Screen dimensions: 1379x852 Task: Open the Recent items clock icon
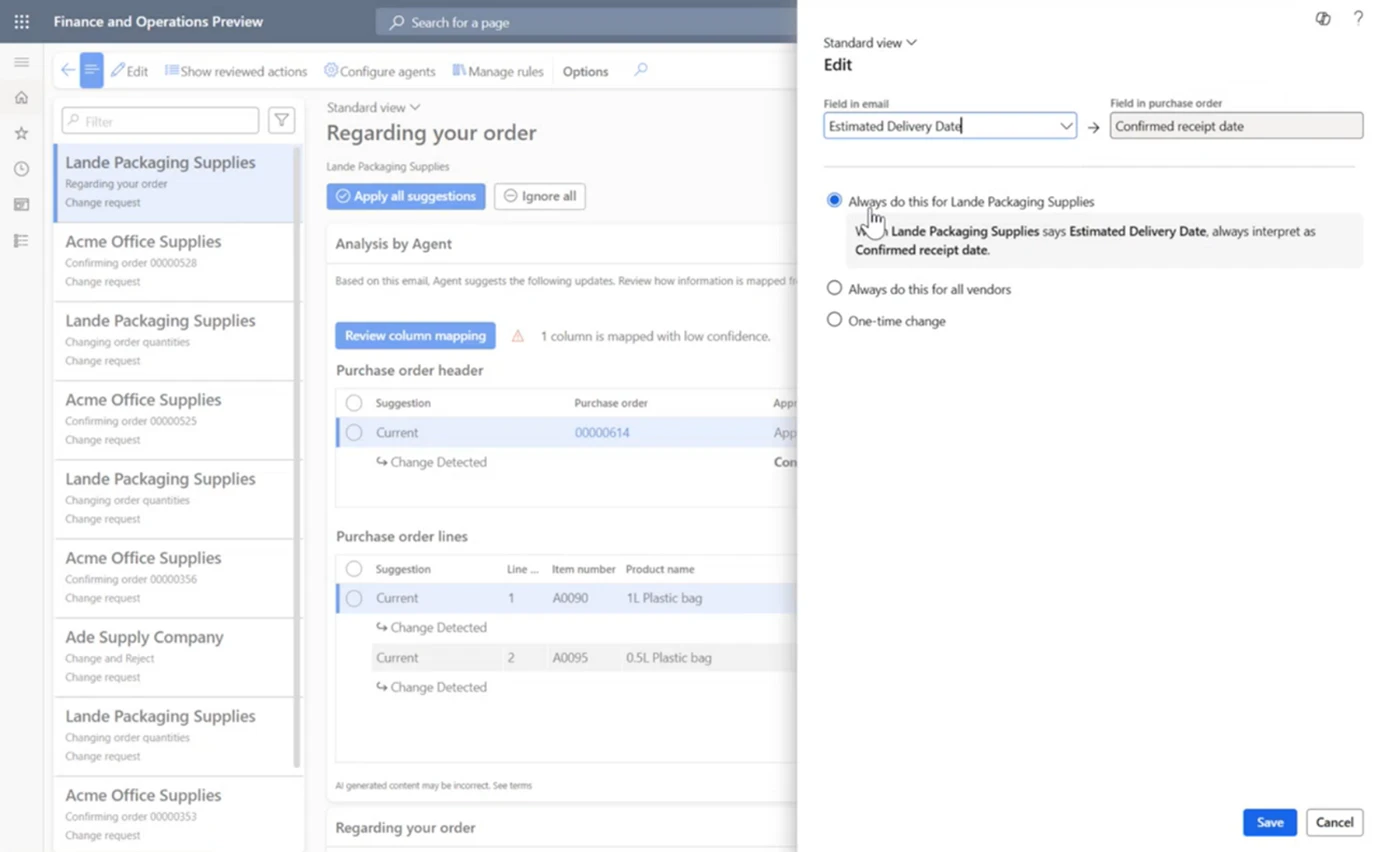click(x=20, y=168)
